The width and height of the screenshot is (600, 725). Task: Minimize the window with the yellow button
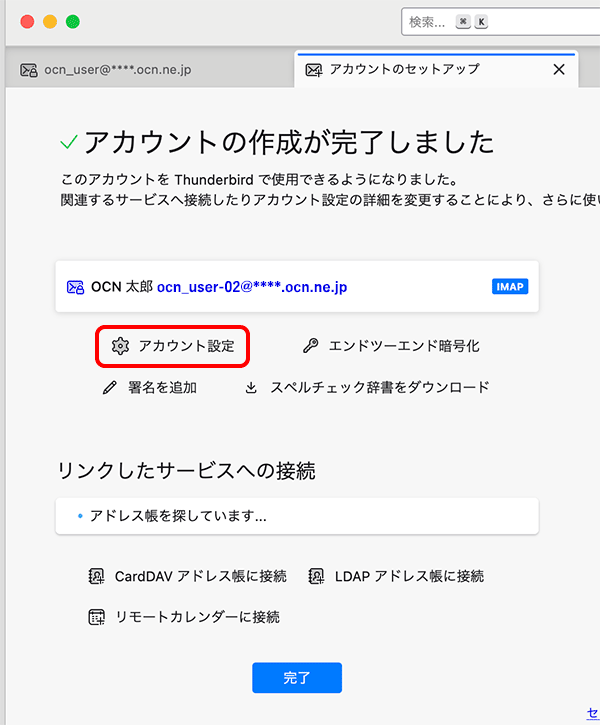(50, 22)
